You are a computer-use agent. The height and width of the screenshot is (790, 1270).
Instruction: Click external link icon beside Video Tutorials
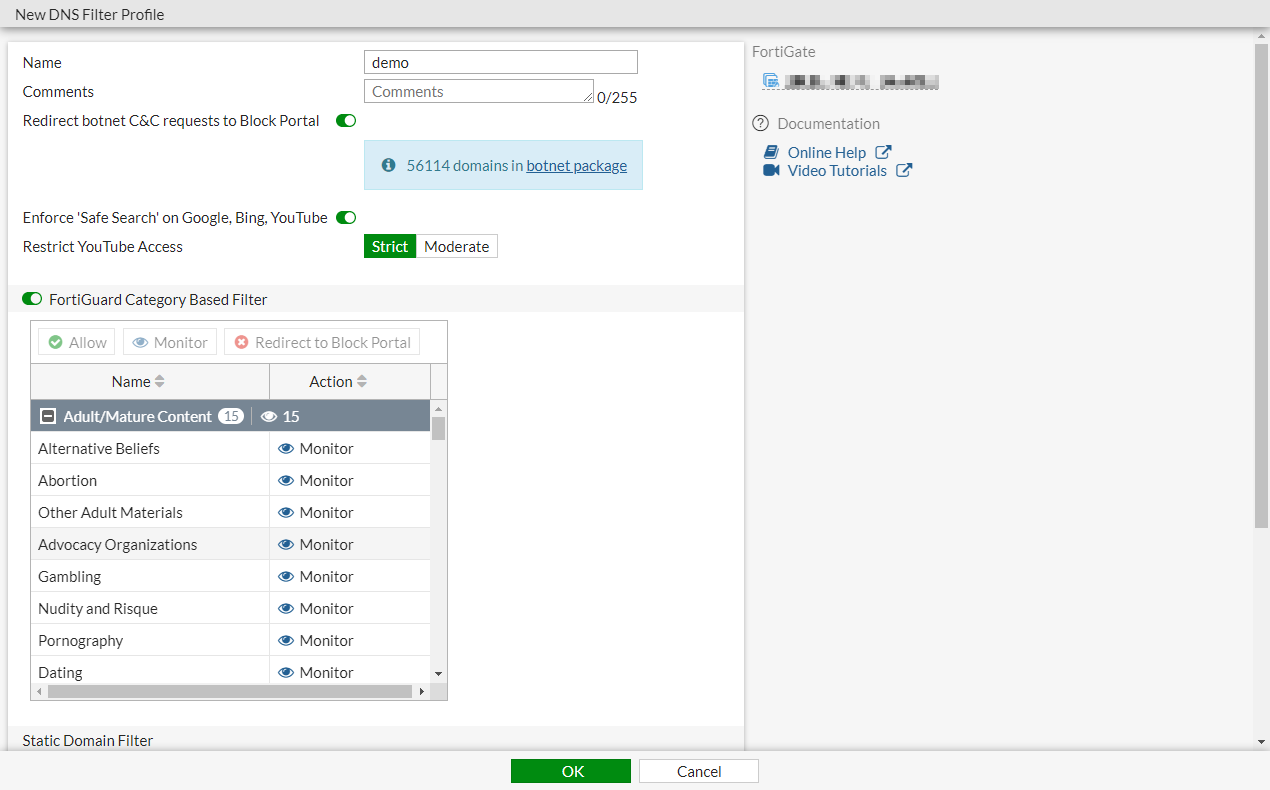click(x=903, y=171)
